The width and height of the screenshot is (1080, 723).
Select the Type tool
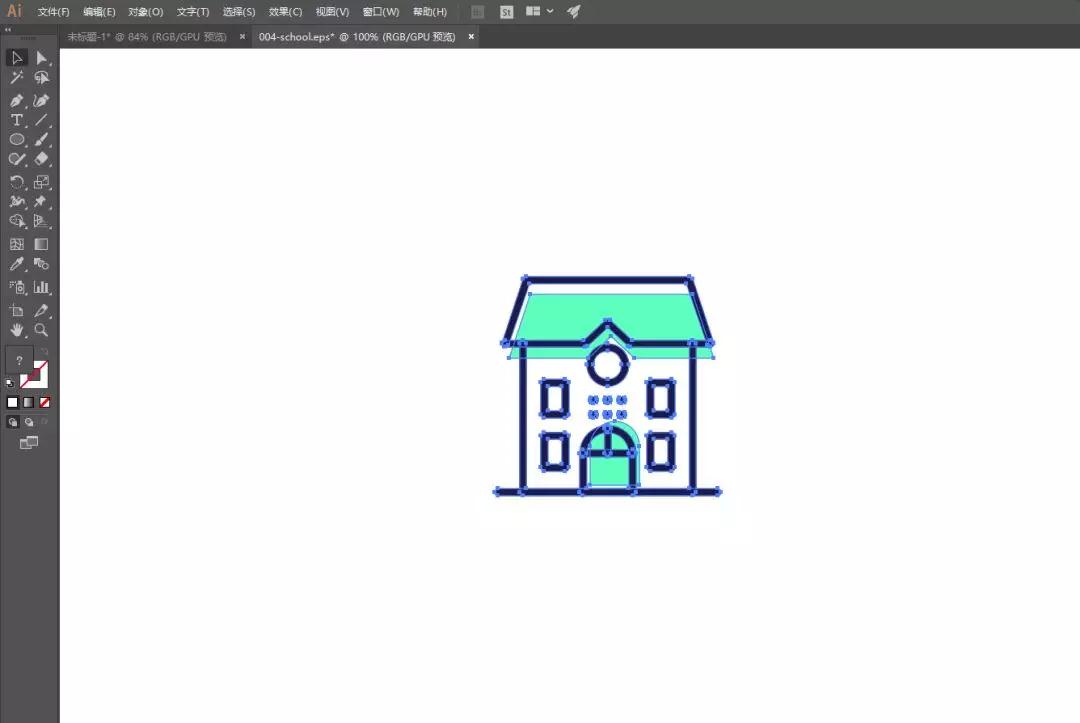pos(17,120)
